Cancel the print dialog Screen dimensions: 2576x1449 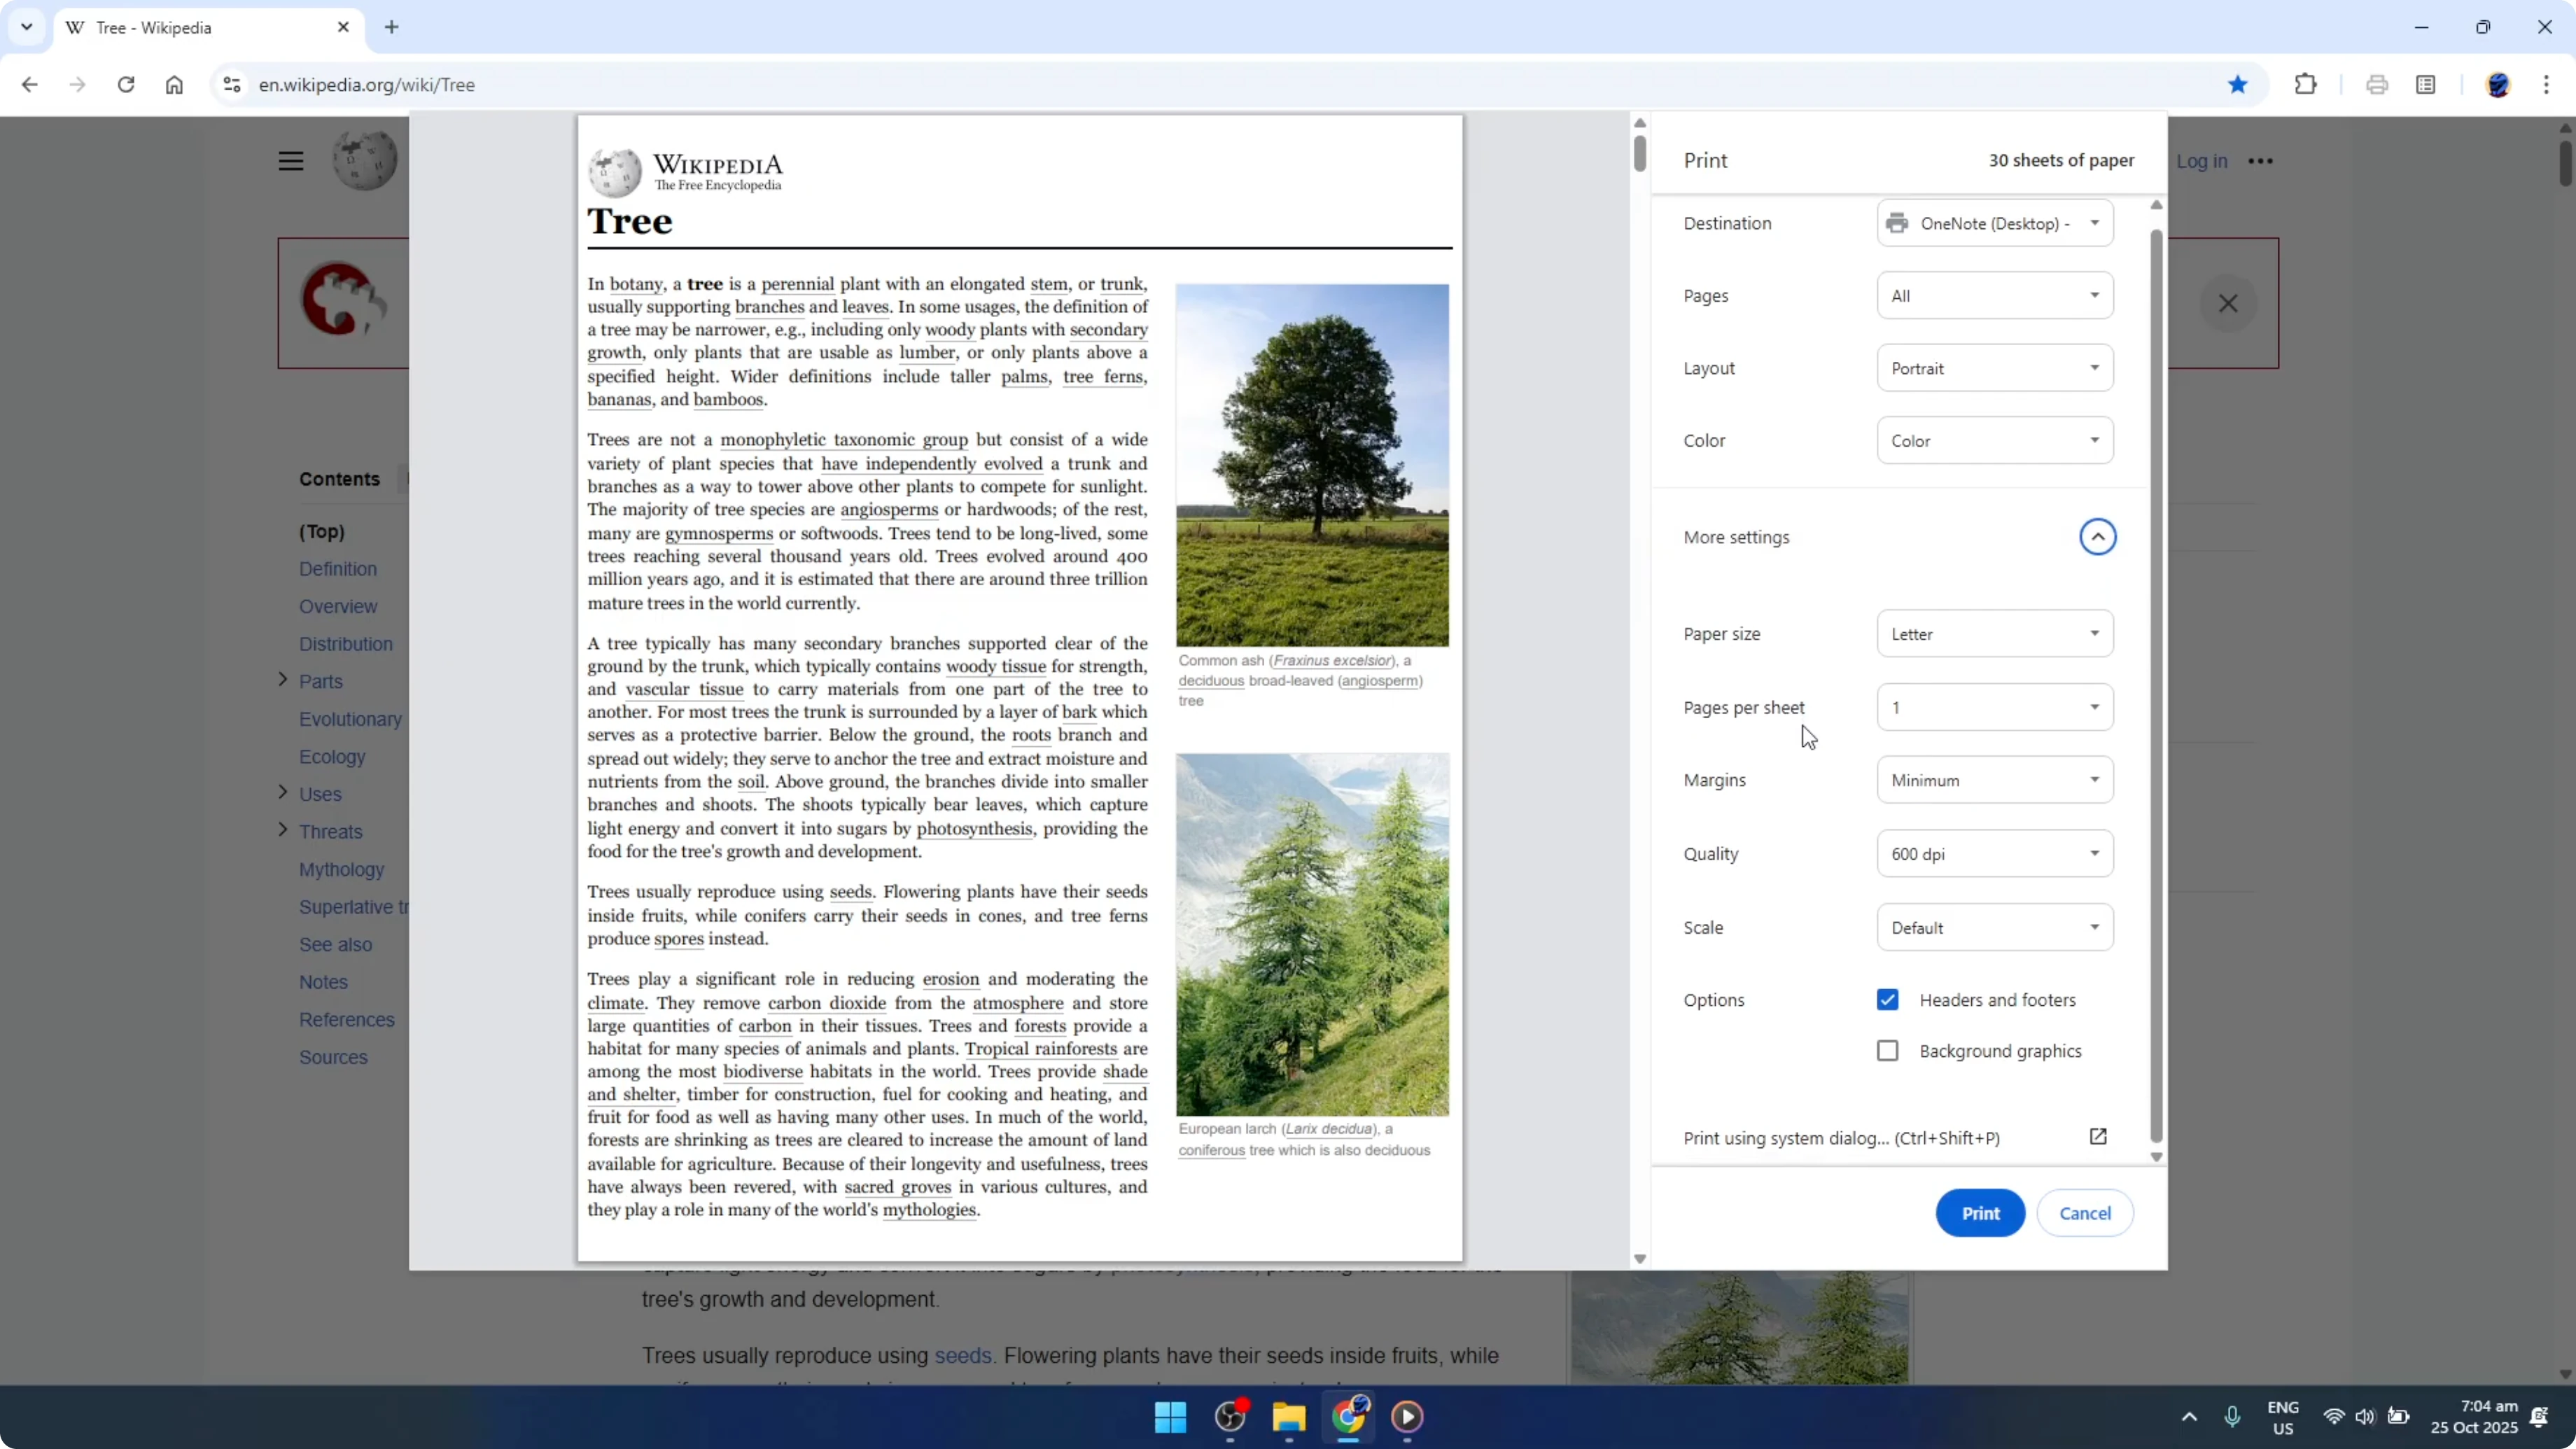pos(2085,1213)
